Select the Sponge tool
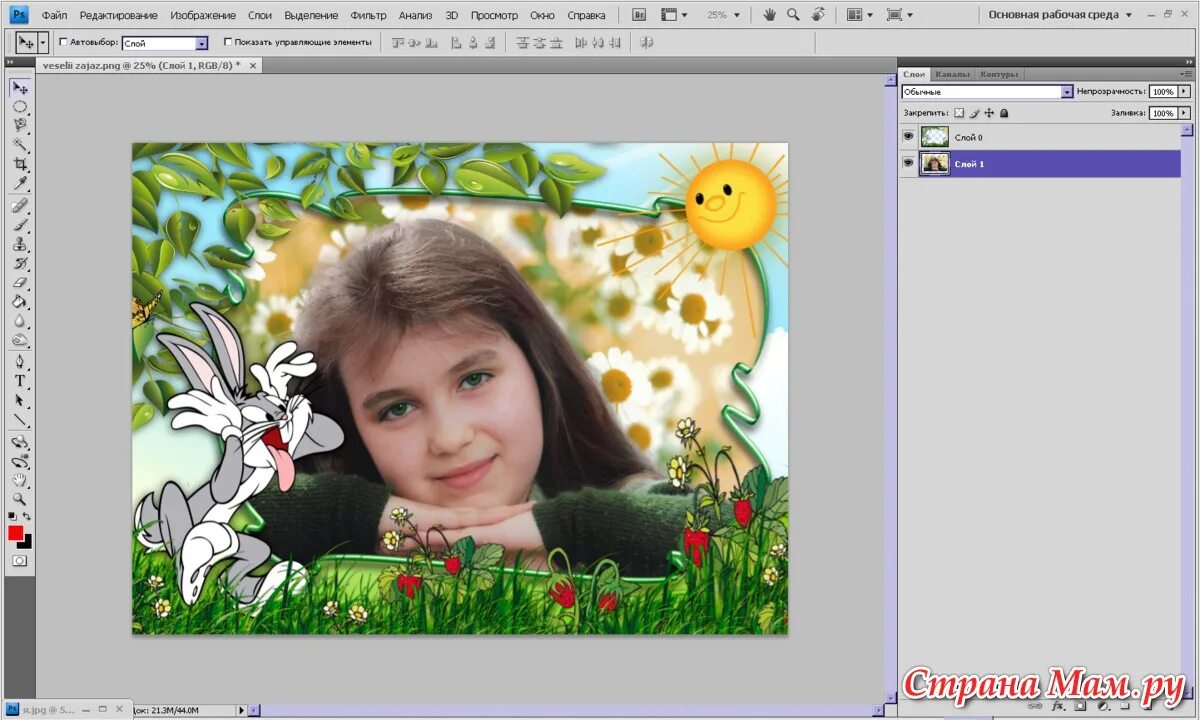Viewport: 1200px width, 720px height. (x=19, y=339)
